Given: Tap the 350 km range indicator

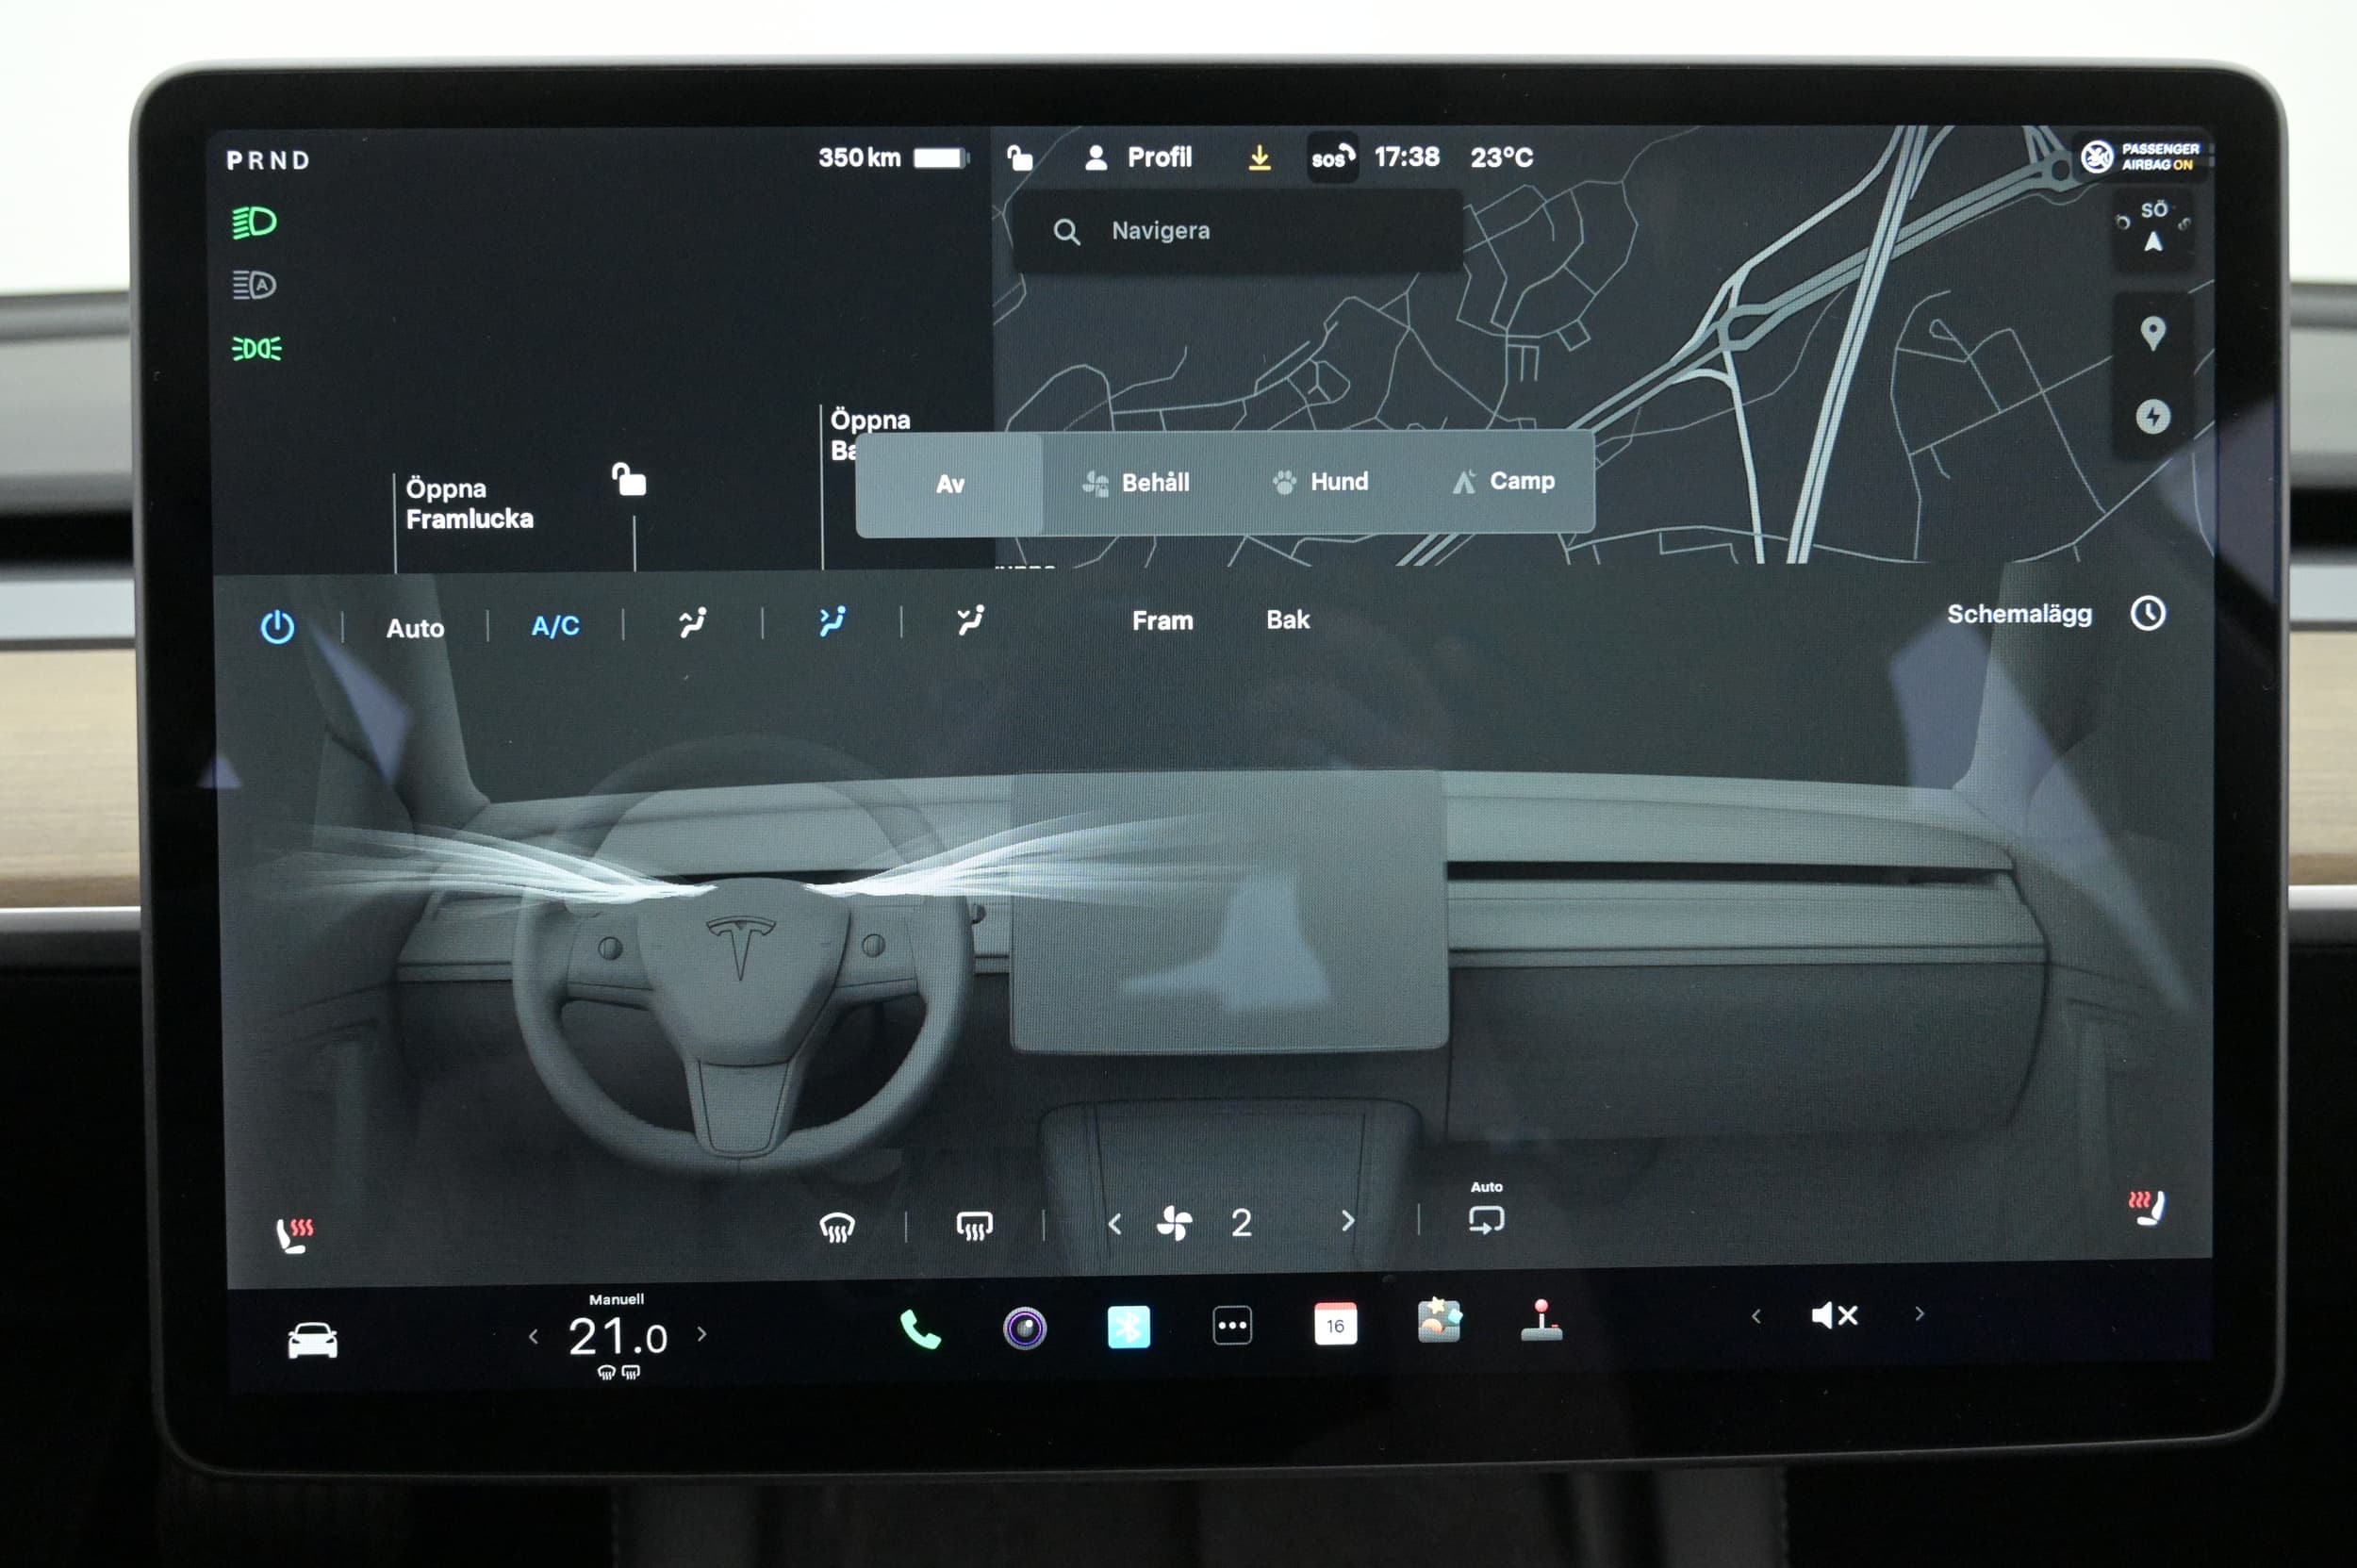Looking at the screenshot, I should pyautogui.click(x=892, y=158).
